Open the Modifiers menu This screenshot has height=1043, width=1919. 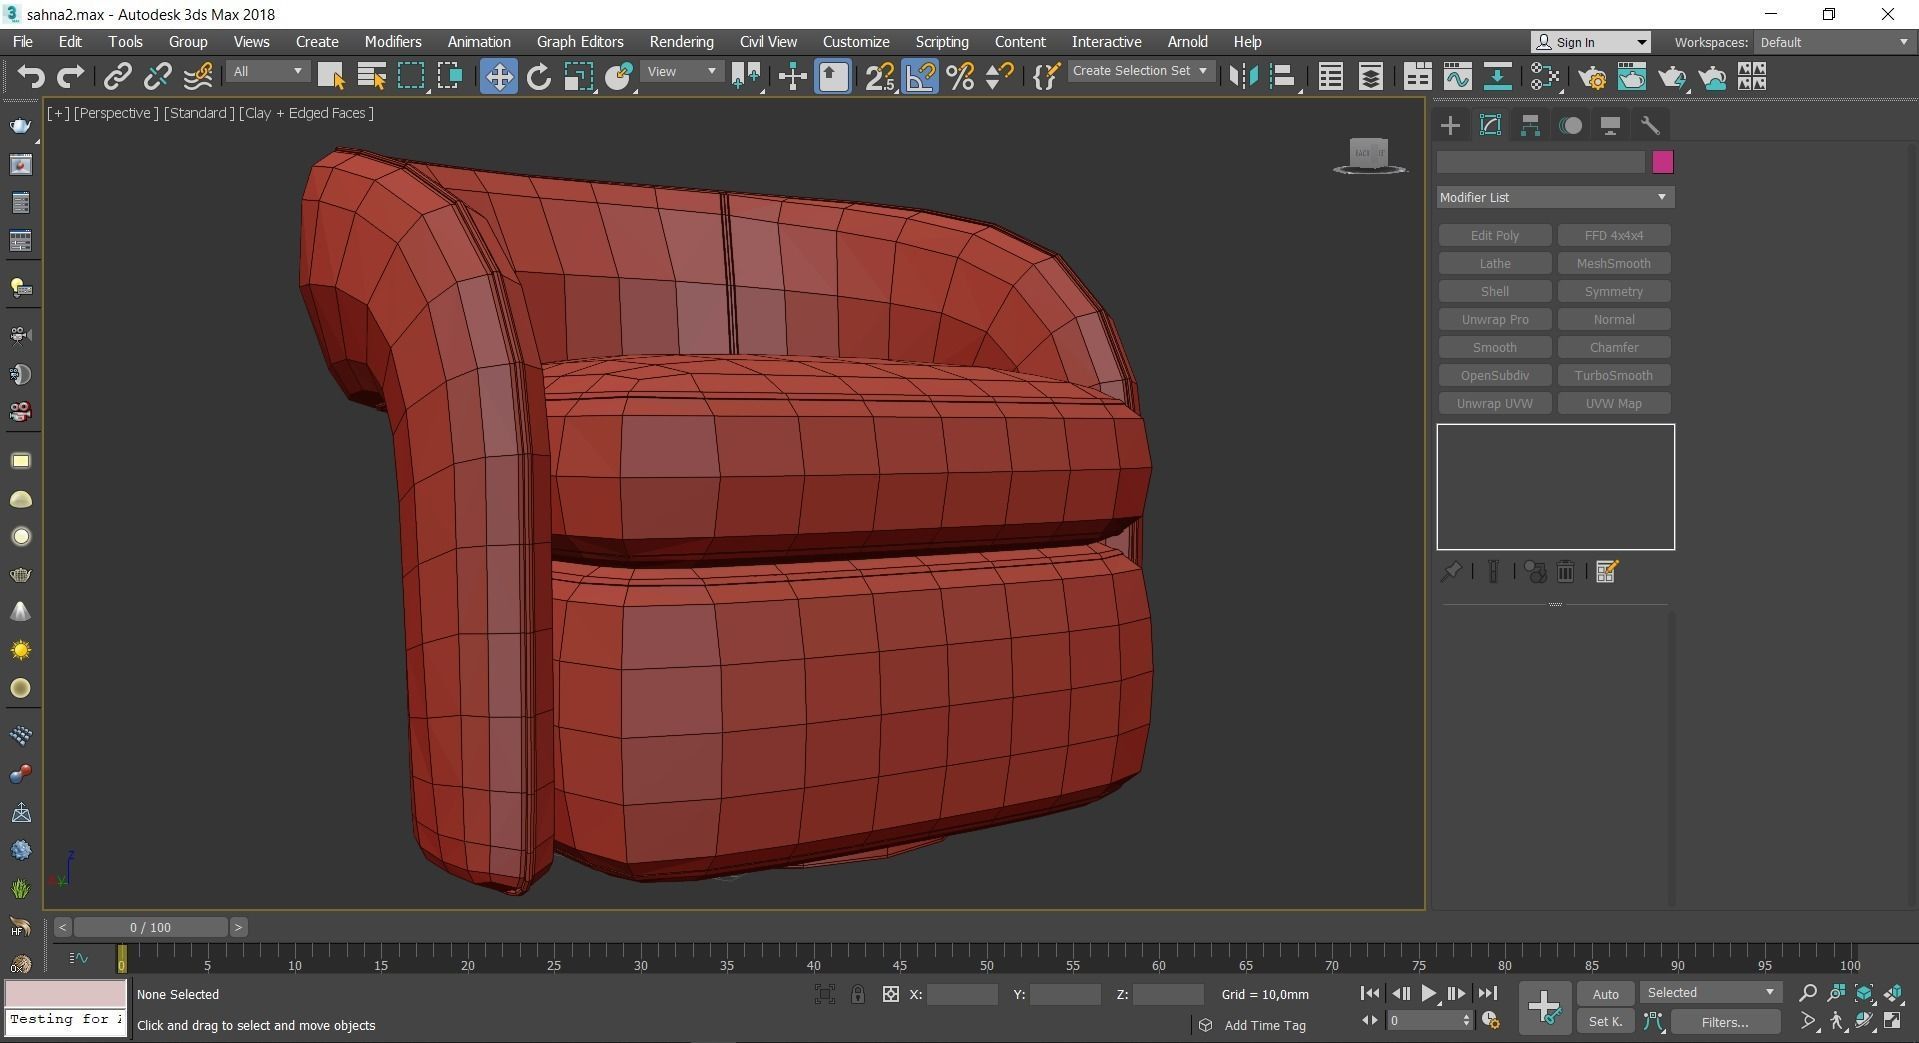coord(393,42)
